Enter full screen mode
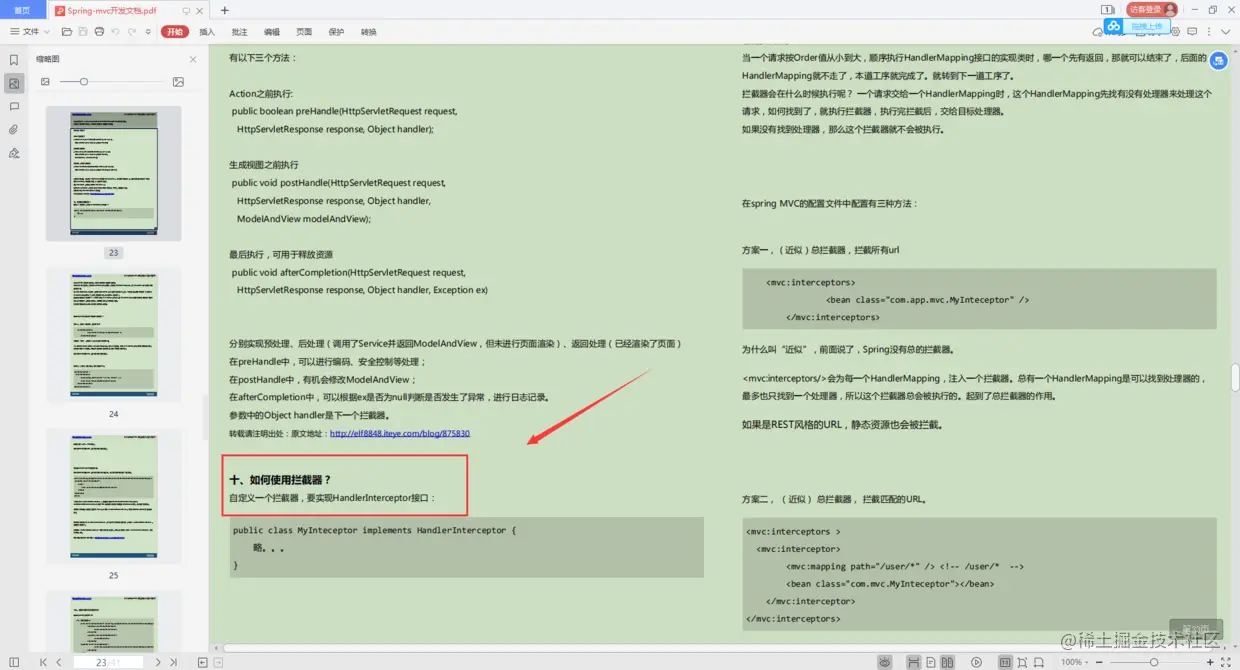Viewport: 1240px width, 670px height. (1226, 662)
